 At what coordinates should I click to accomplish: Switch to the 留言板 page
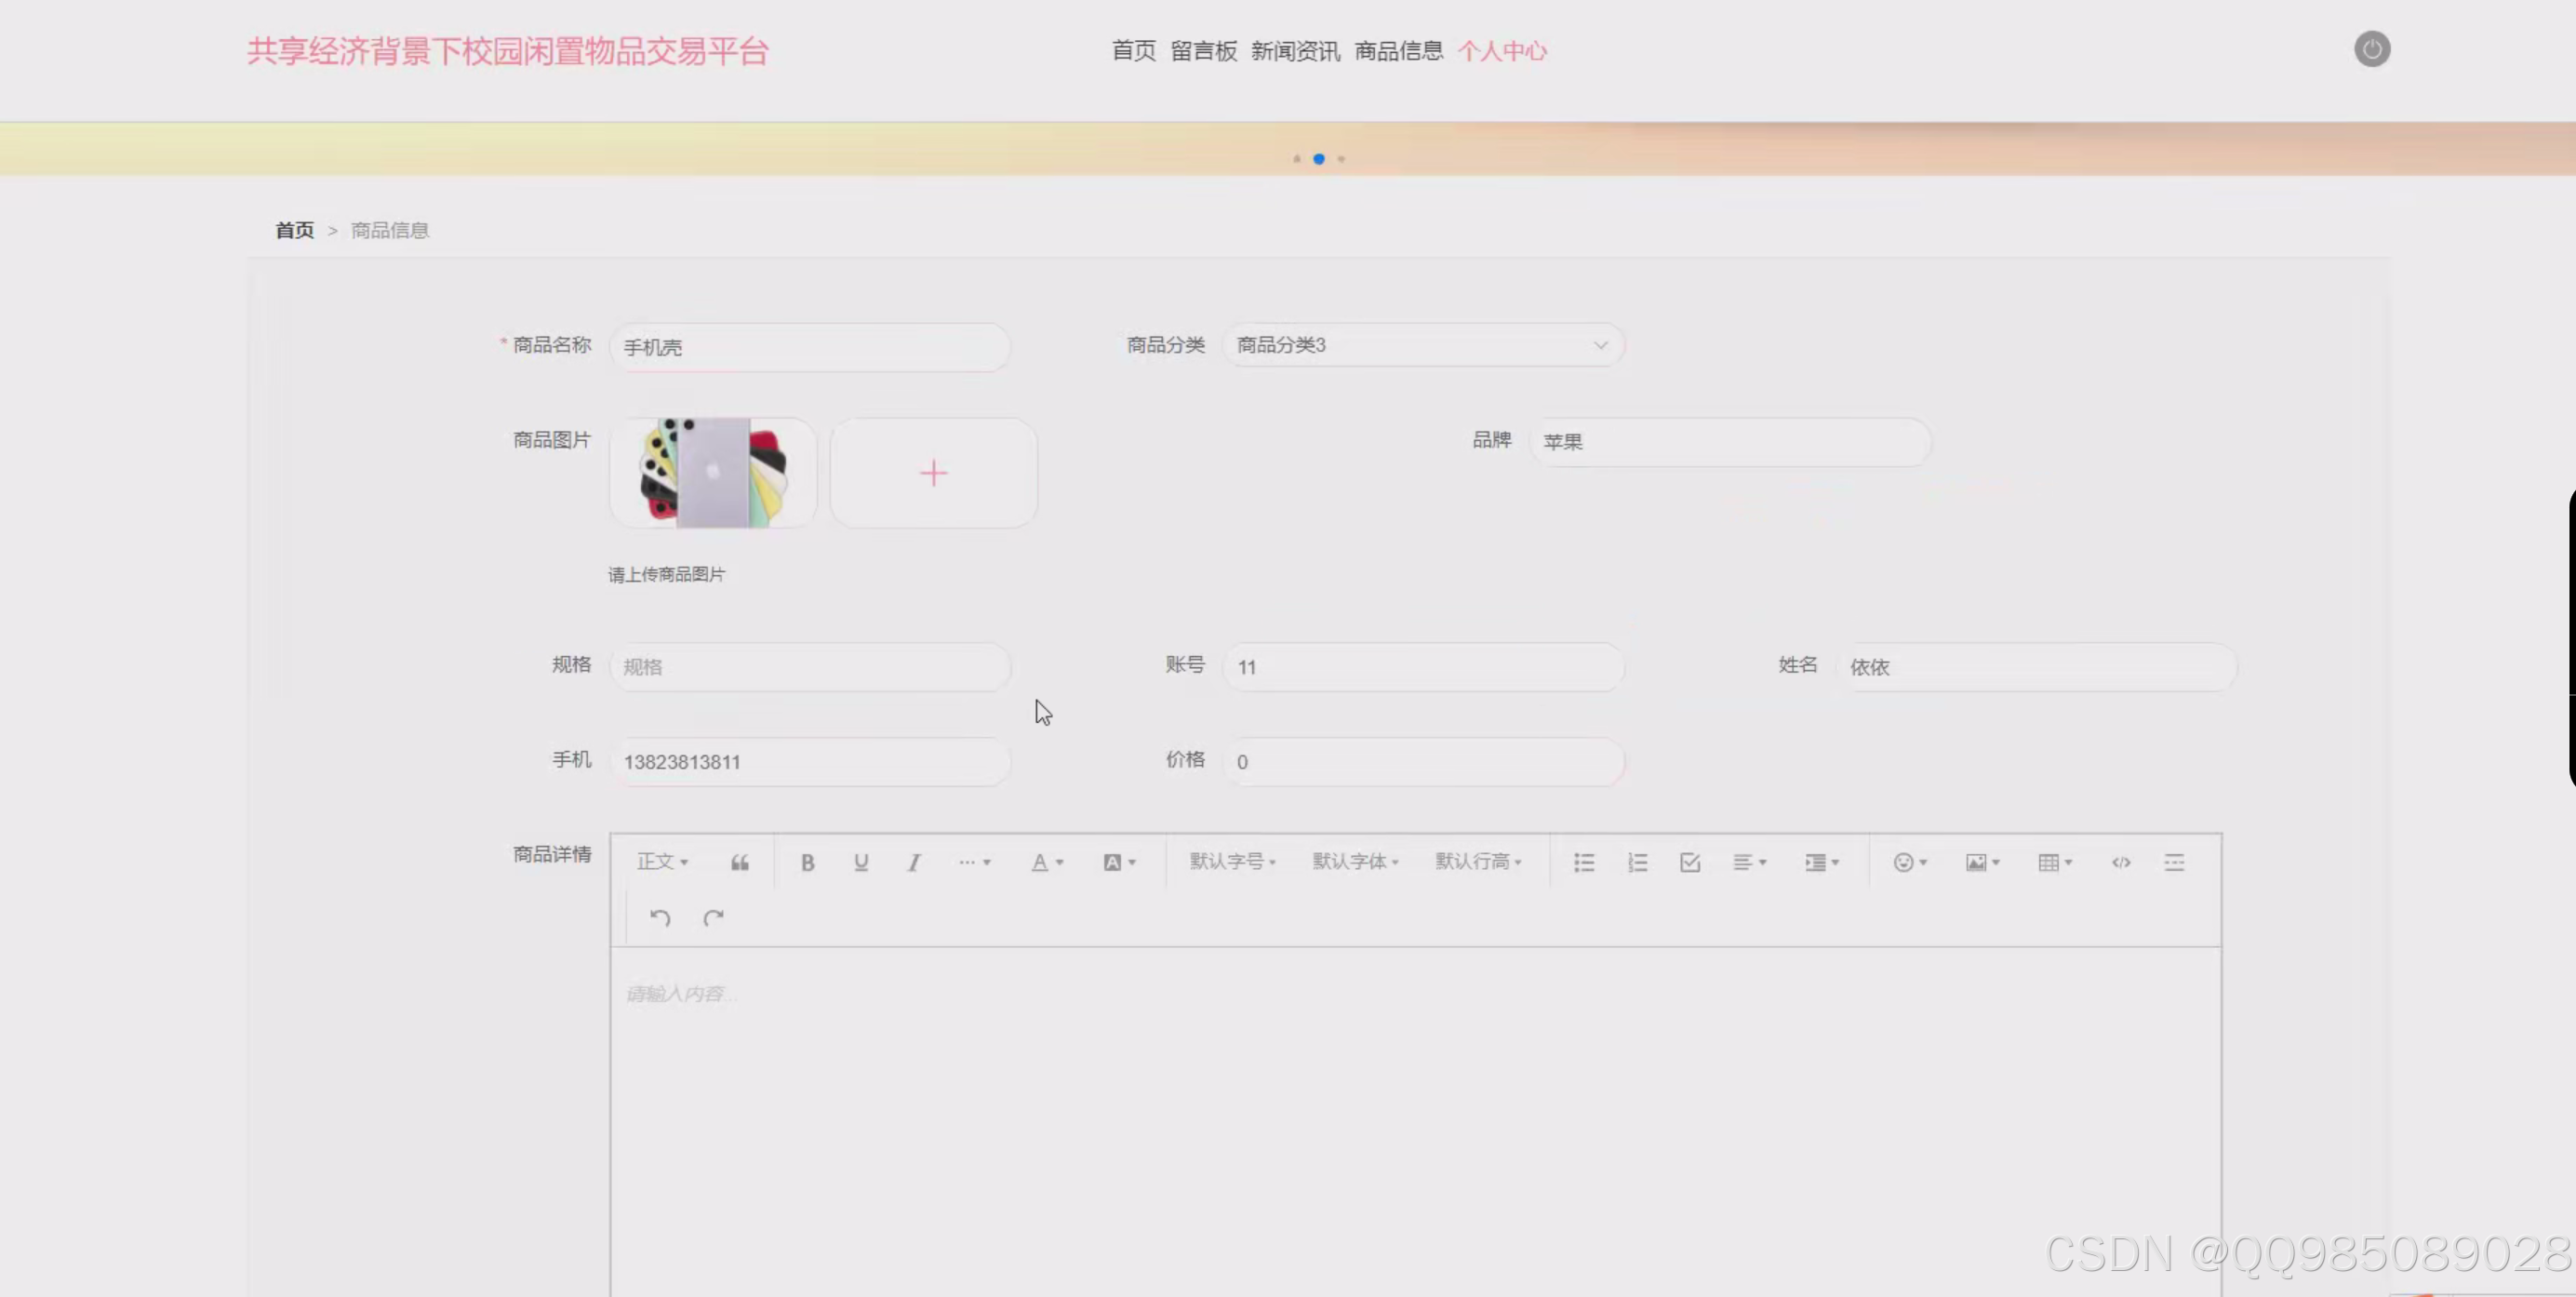[1204, 50]
